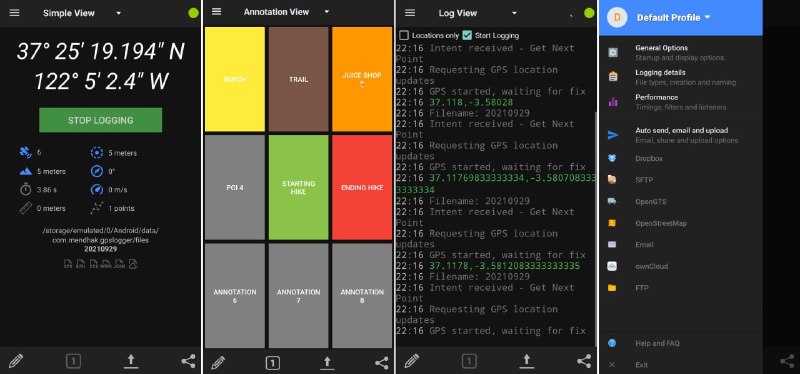800x374 pixels.
Task: Tap the upload icon in Simple View
Action: coord(131,362)
